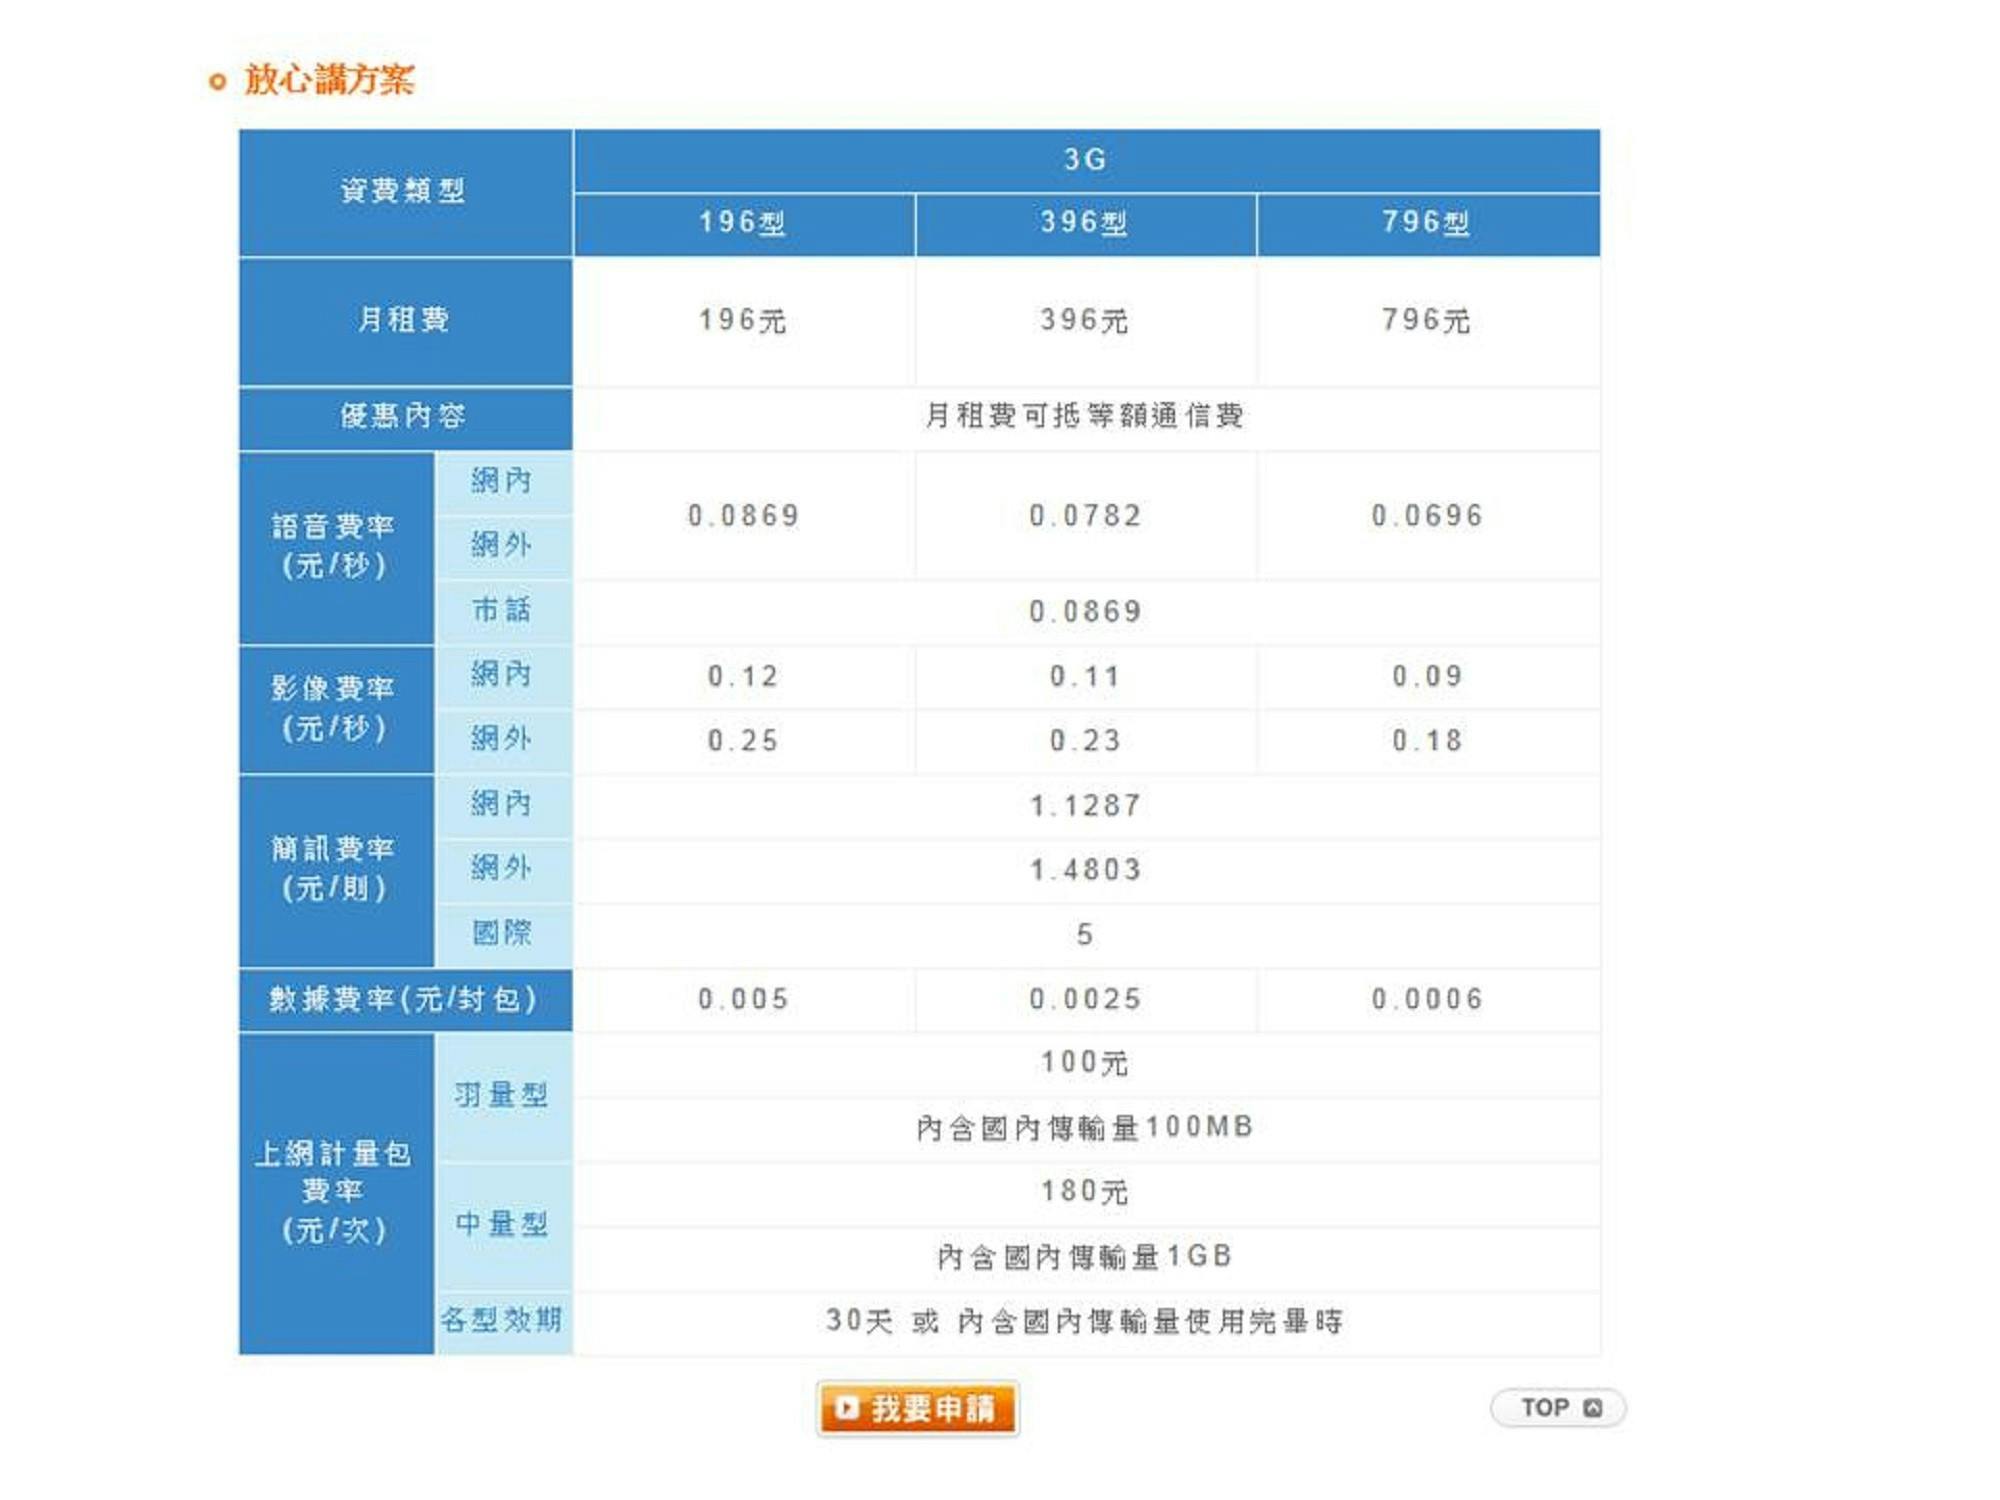This screenshot has height=1500, width=2000.
Task: Click the orange play icon on 我要申請 button
Action: click(849, 1407)
